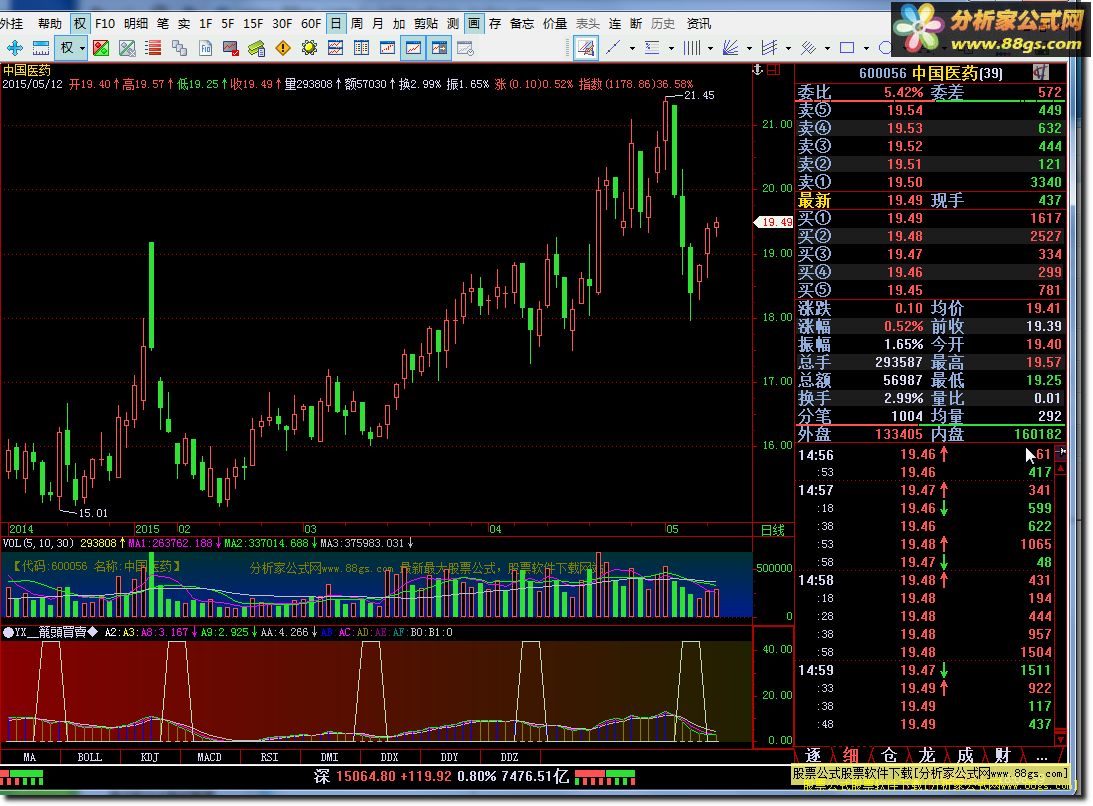Toggle the 日 daily period button

pos(335,23)
